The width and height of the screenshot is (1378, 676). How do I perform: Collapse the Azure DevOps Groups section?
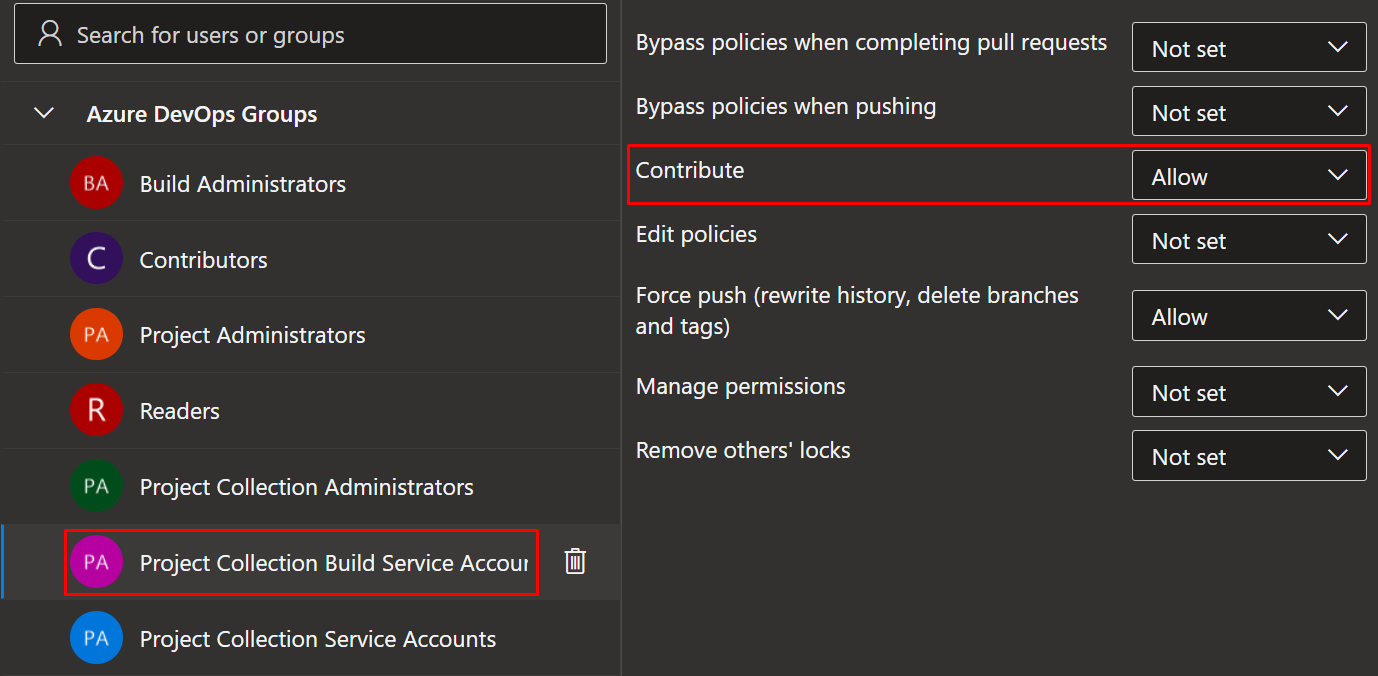(43, 113)
